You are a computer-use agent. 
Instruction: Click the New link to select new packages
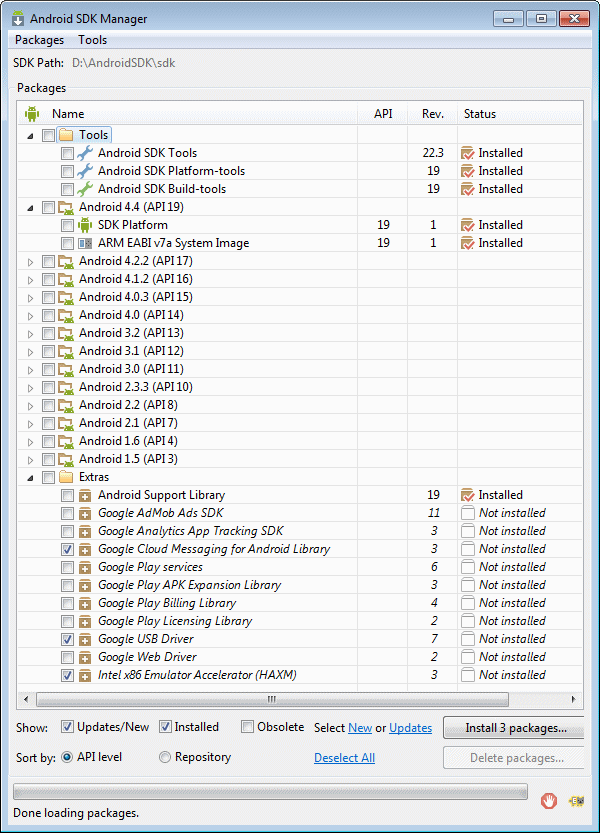point(360,728)
